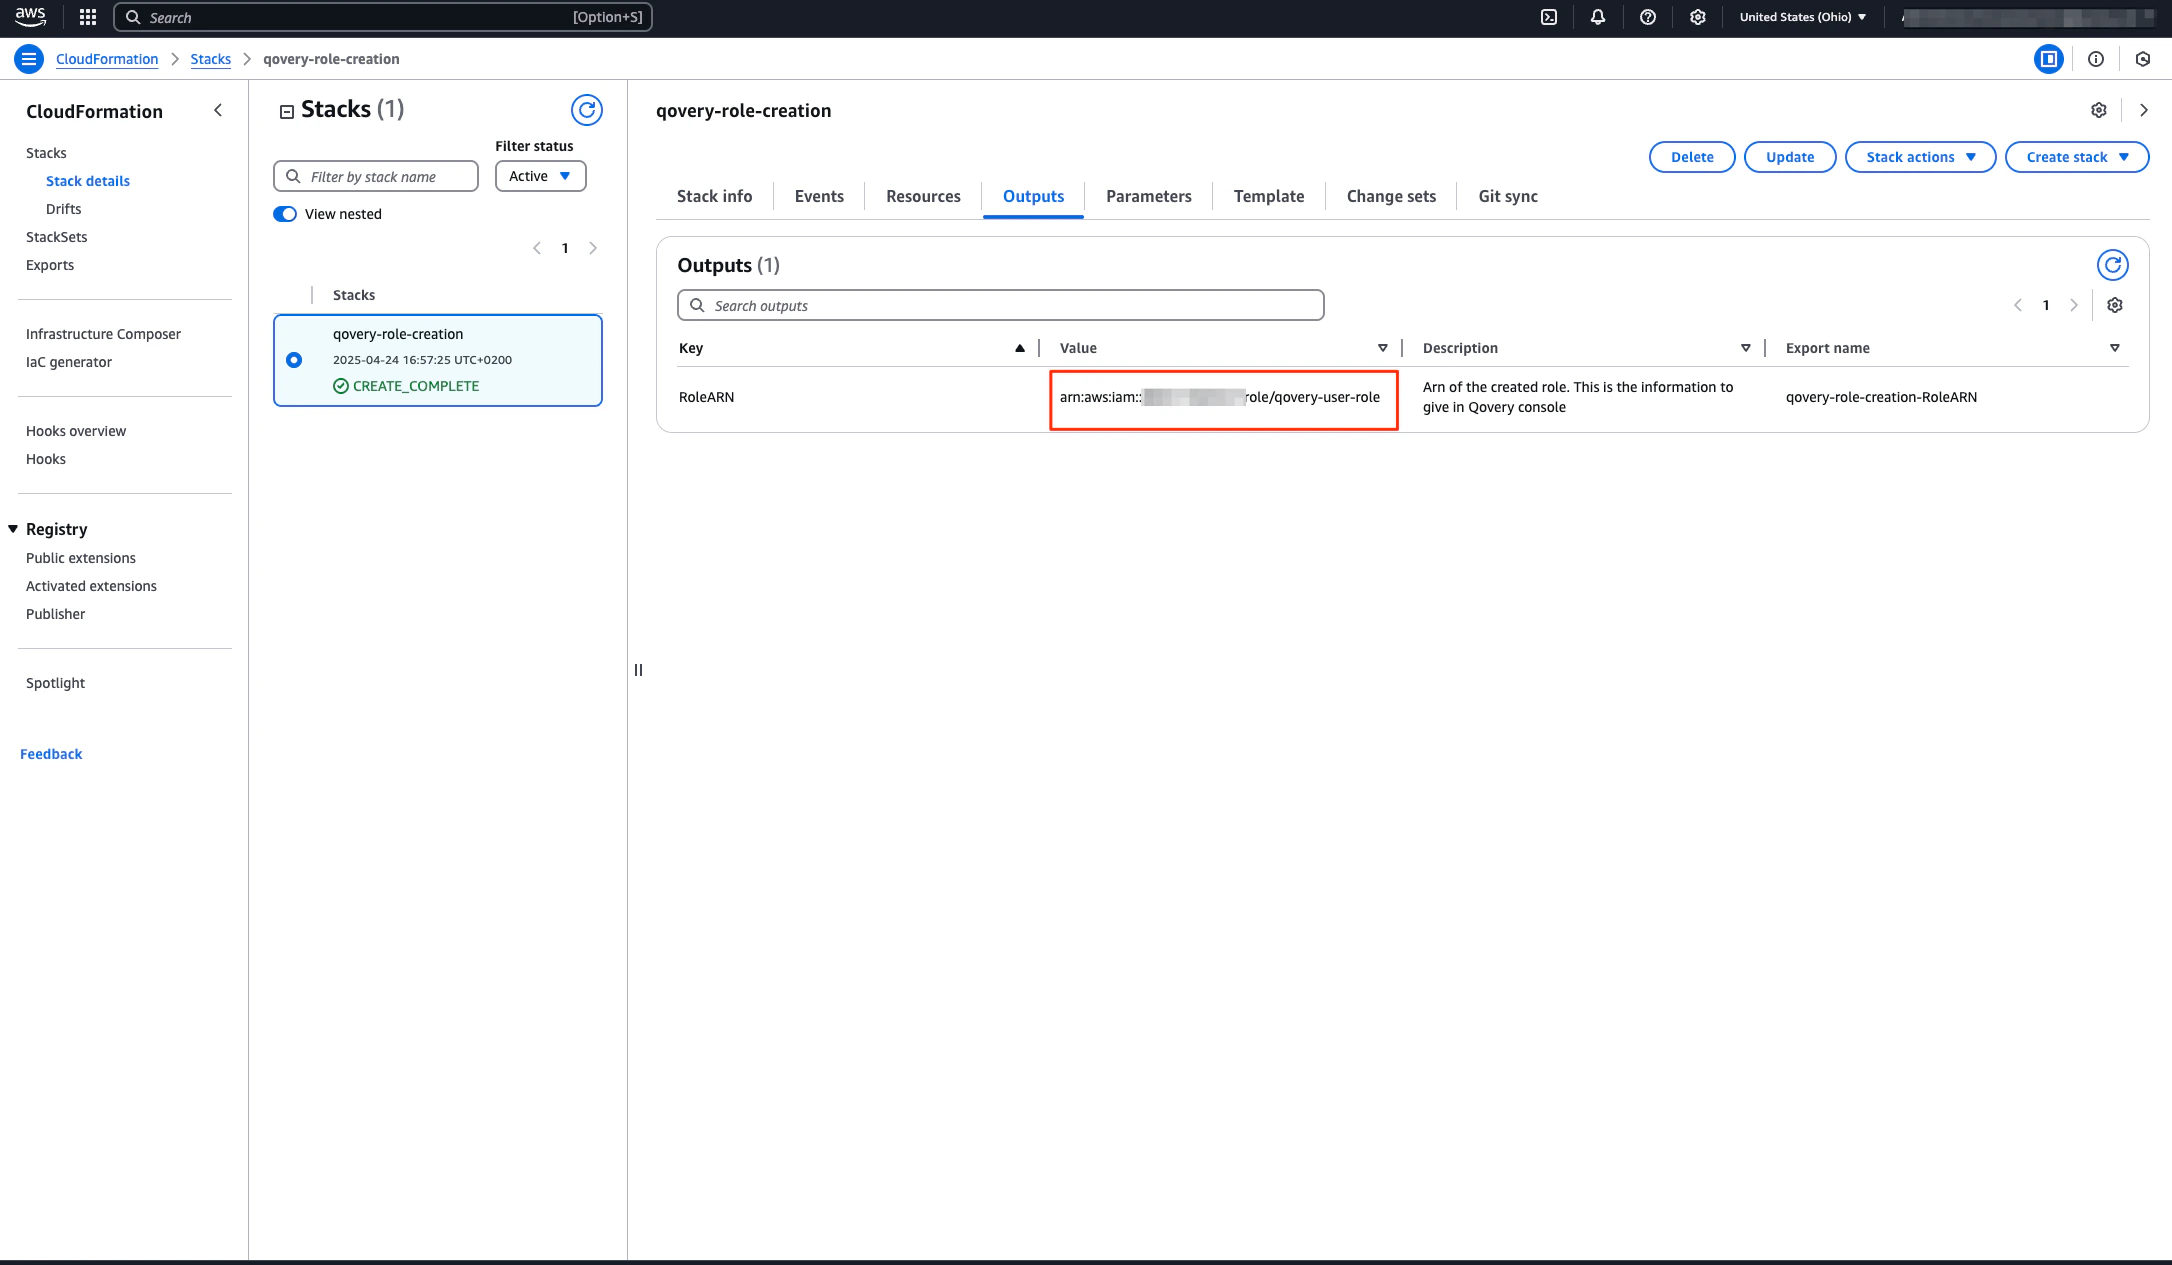Image resolution: width=2172 pixels, height=1265 pixels.
Task: Open account settings gear in top bar
Action: point(1697,17)
